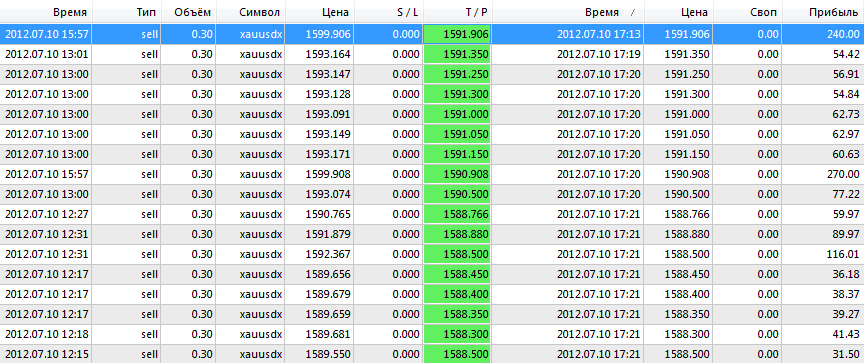Click the 'Тип' column header

127,12
